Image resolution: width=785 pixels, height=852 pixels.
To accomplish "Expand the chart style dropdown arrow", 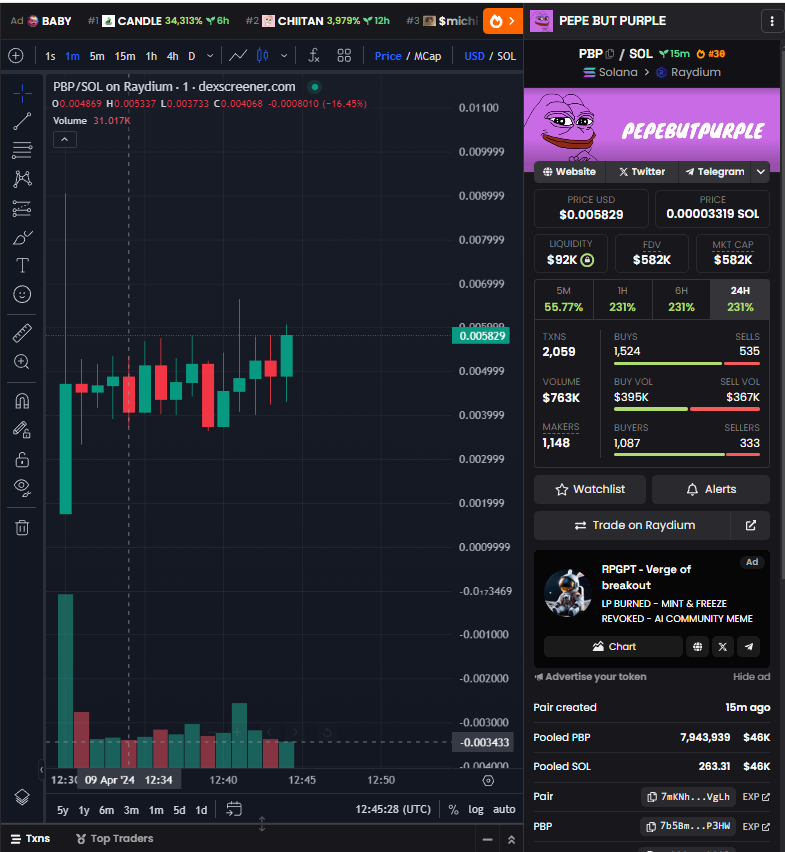I will [x=284, y=55].
